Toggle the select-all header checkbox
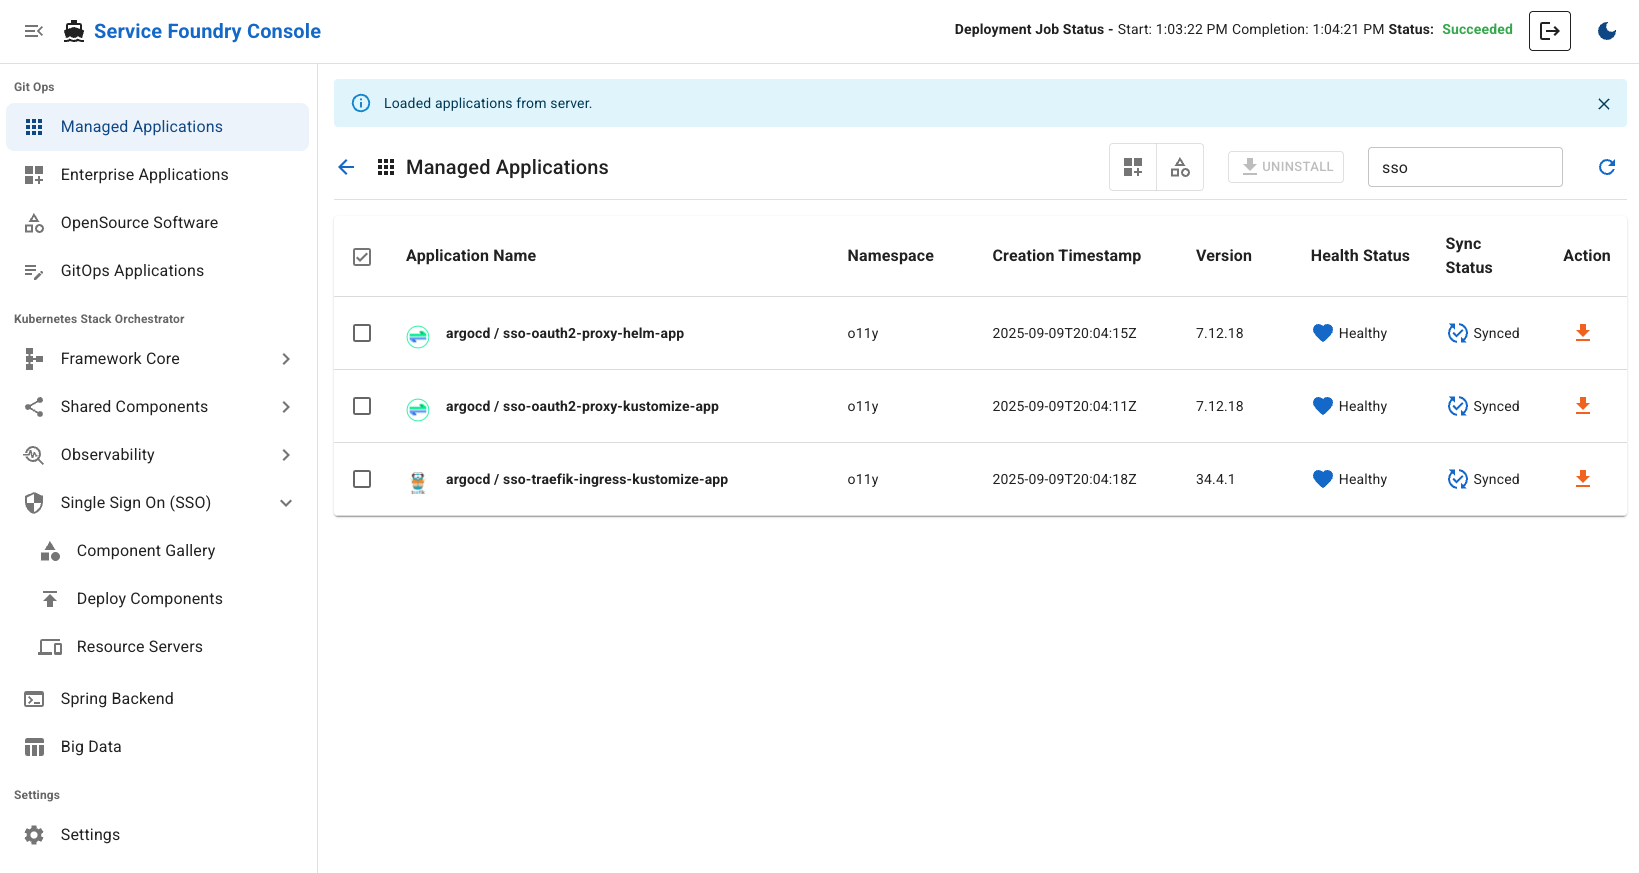Screen dimensions: 1639x873 pyautogui.click(x=362, y=257)
